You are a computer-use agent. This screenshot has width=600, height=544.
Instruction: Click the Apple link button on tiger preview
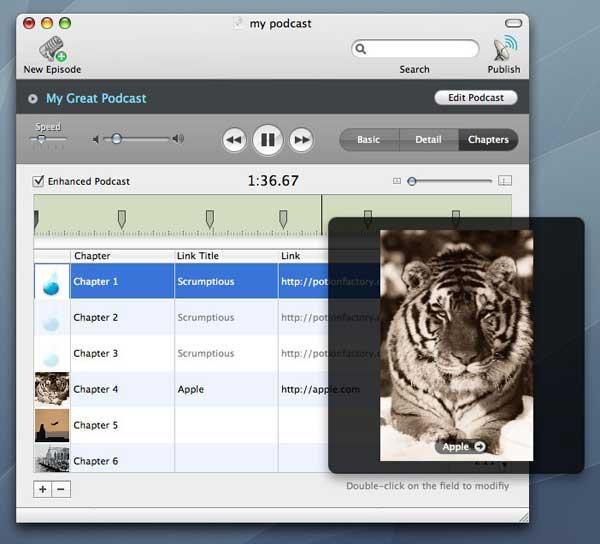[463, 446]
